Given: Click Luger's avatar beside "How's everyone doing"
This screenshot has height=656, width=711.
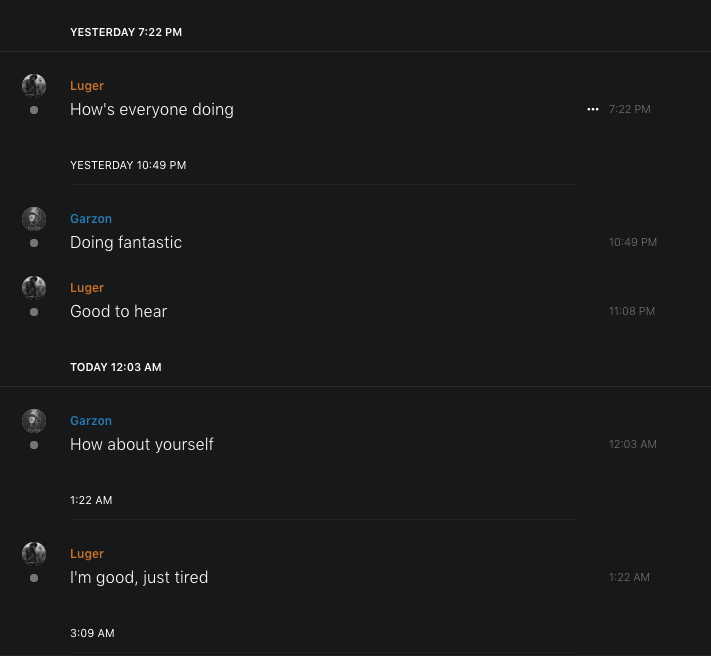Looking at the screenshot, I should click(34, 85).
